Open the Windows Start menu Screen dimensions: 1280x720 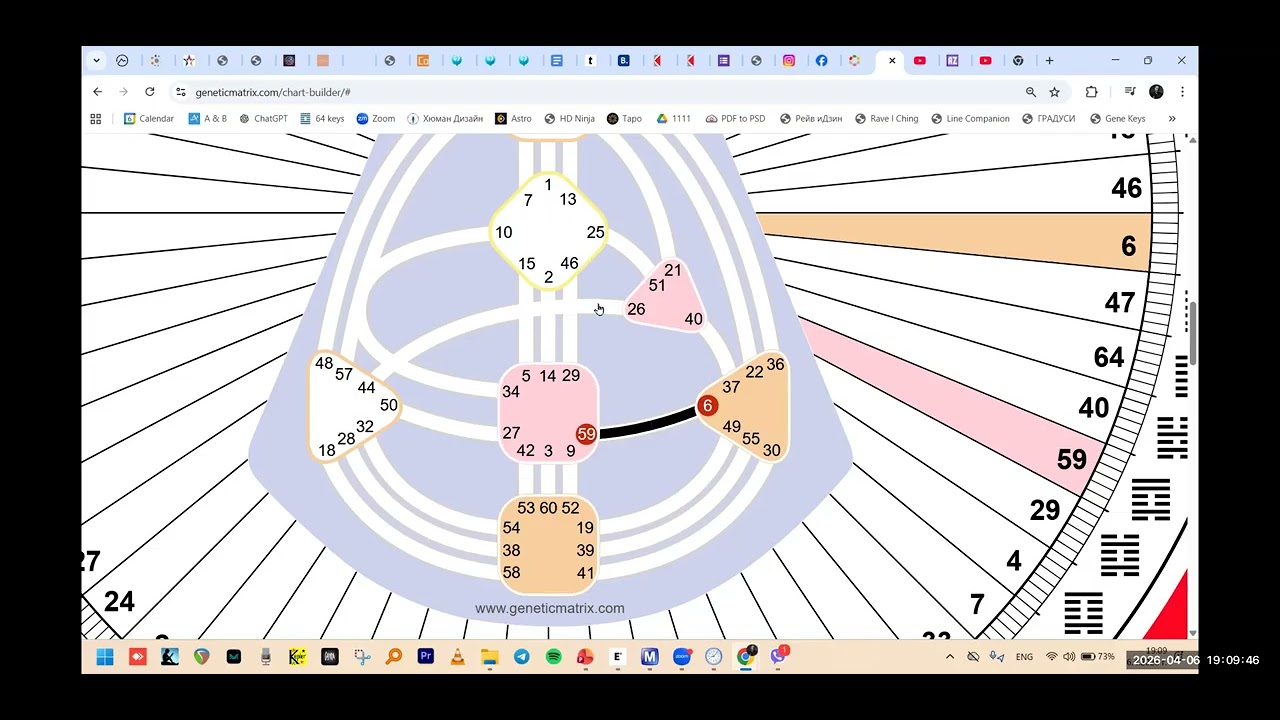105,657
